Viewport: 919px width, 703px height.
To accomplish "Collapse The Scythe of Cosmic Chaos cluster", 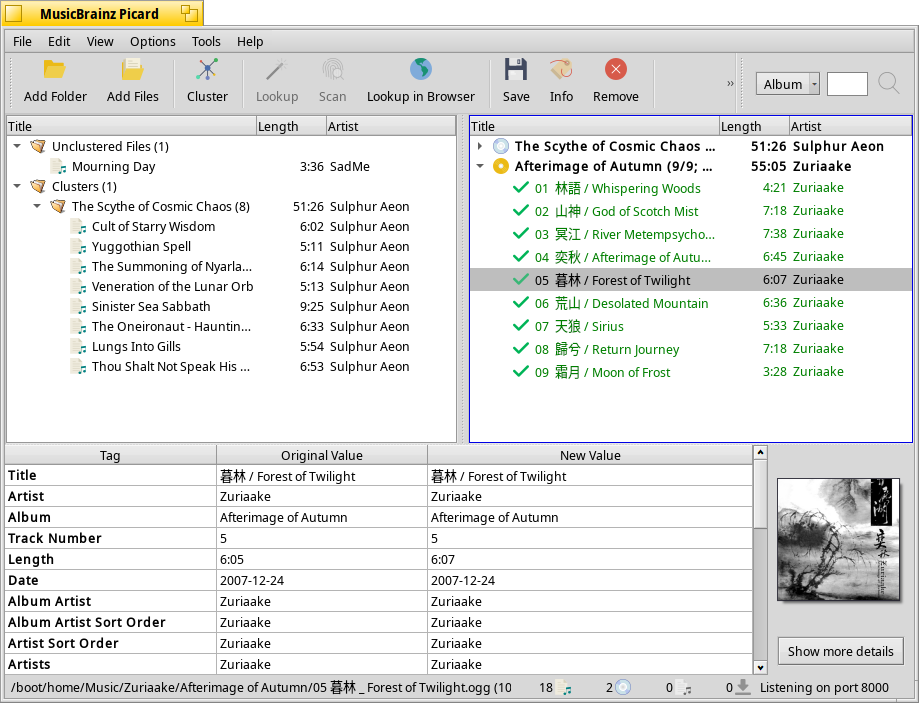I will click(x=37, y=206).
